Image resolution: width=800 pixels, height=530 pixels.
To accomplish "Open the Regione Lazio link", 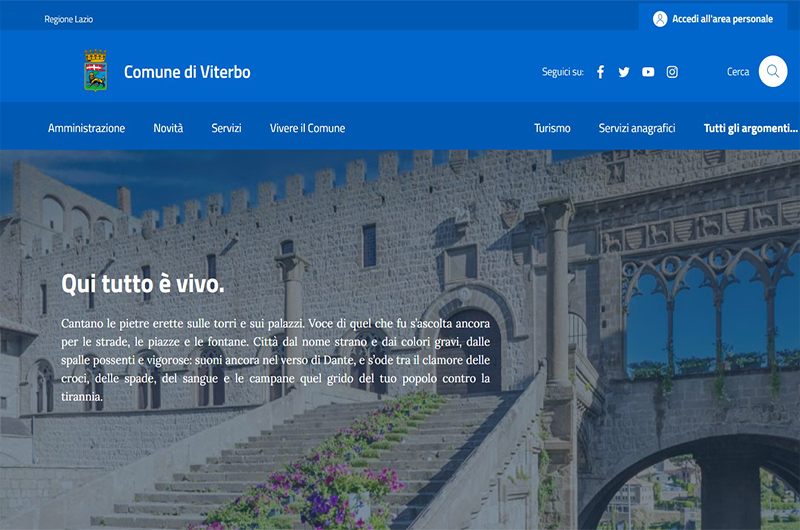I will click(x=69, y=19).
